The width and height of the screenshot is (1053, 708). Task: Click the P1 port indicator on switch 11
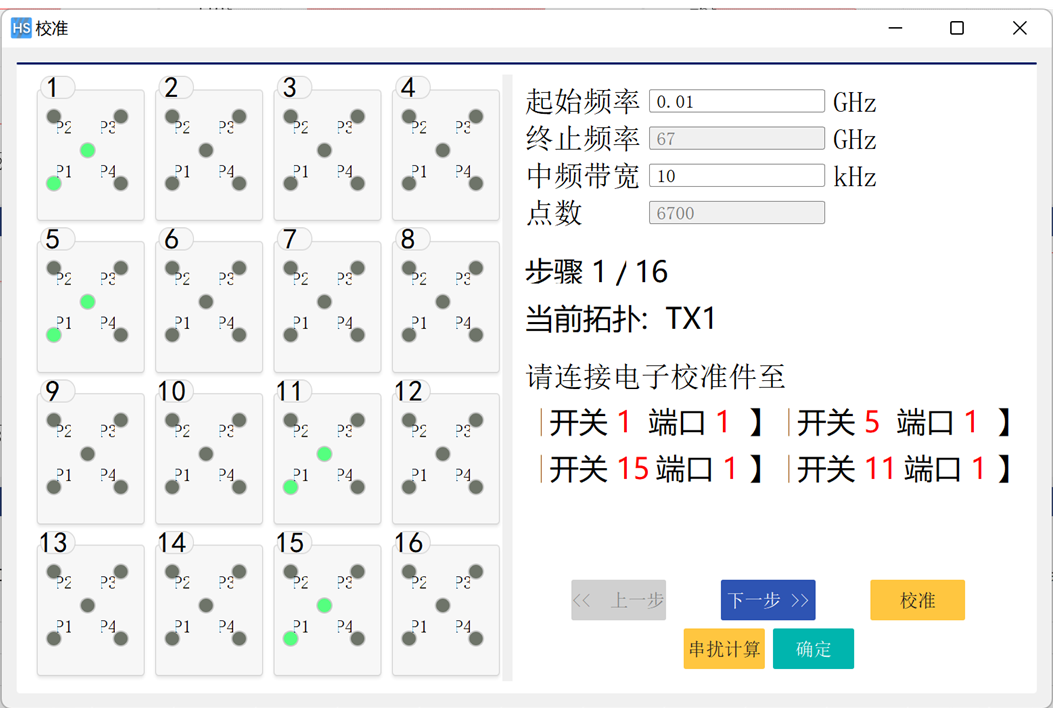coord(290,487)
